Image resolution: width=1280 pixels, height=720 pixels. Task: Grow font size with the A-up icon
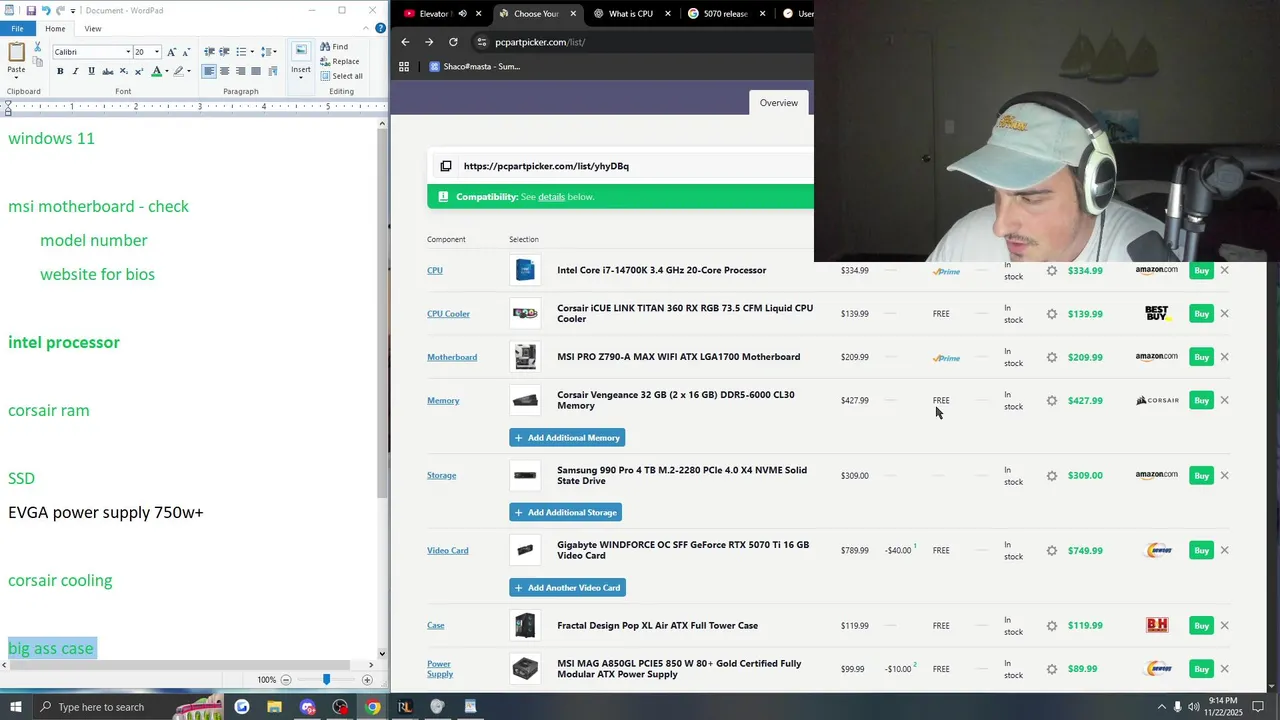(171, 52)
